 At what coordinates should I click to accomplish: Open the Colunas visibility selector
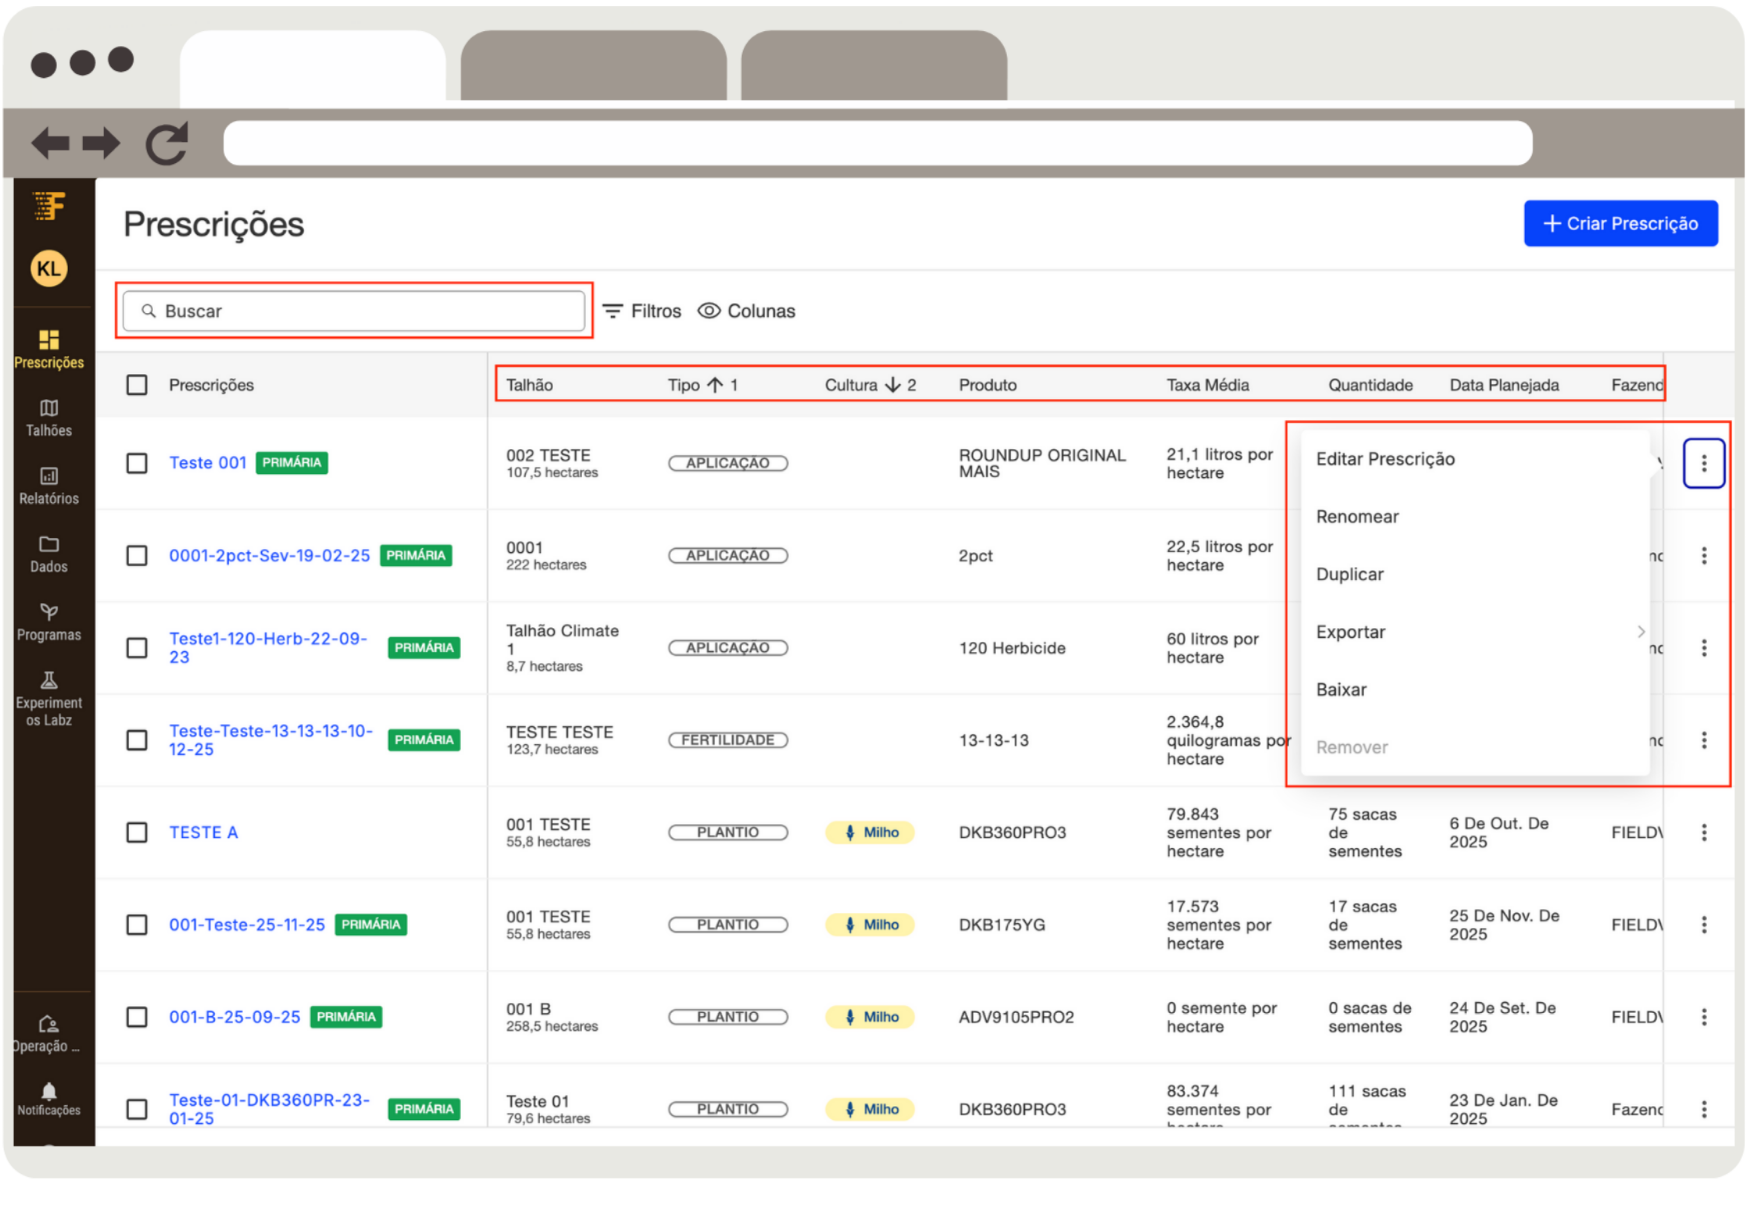(x=746, y=311)
